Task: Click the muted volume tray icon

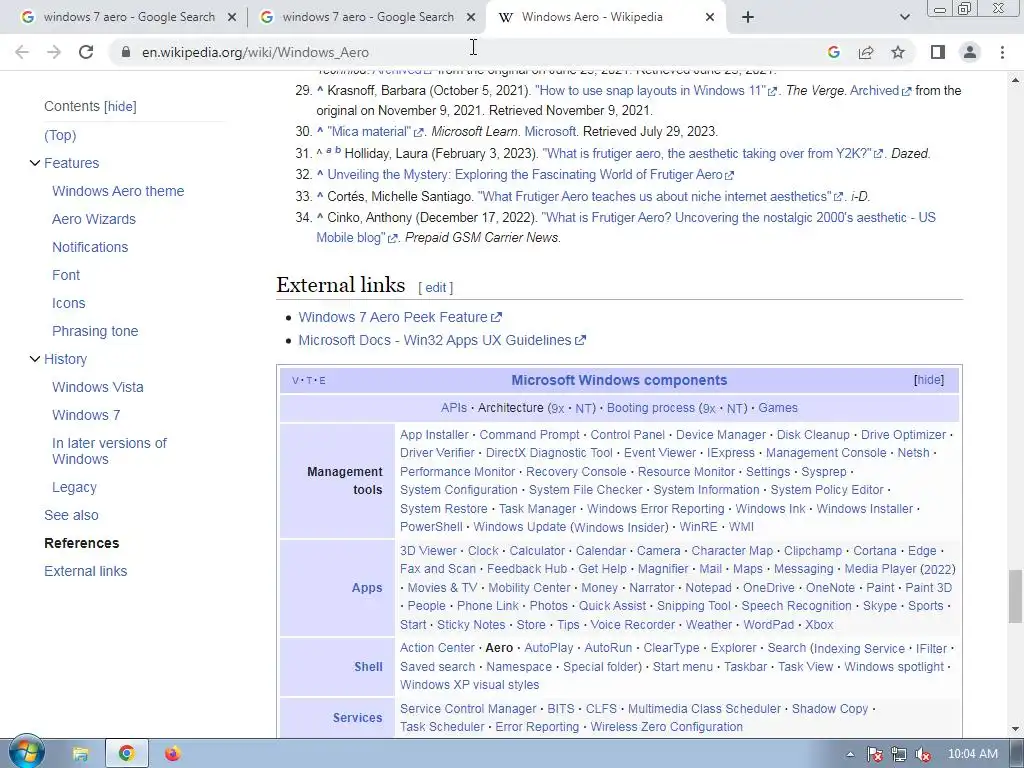Action: coord(923,754)
